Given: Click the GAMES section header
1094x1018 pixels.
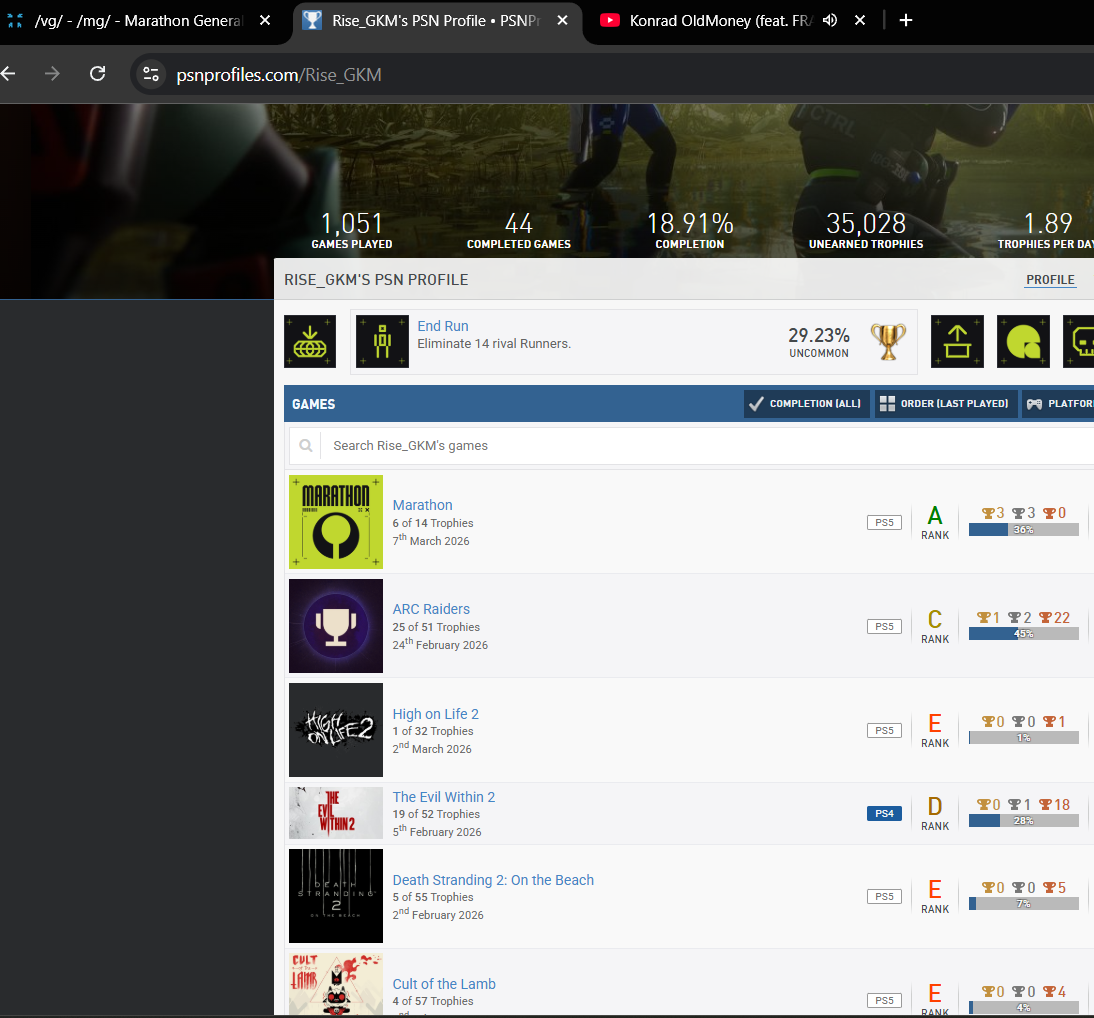Looking at the screenshot, I should click(x=313, y=404).
